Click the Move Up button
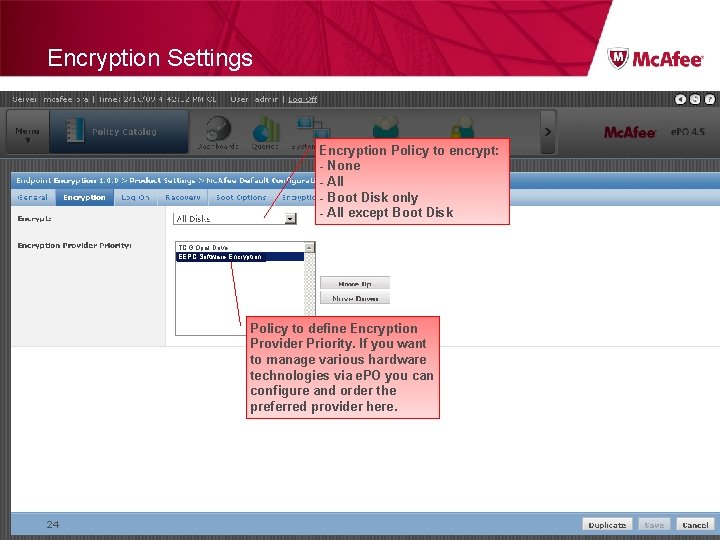Screen dimensions: 720x540 coord(354,284)
